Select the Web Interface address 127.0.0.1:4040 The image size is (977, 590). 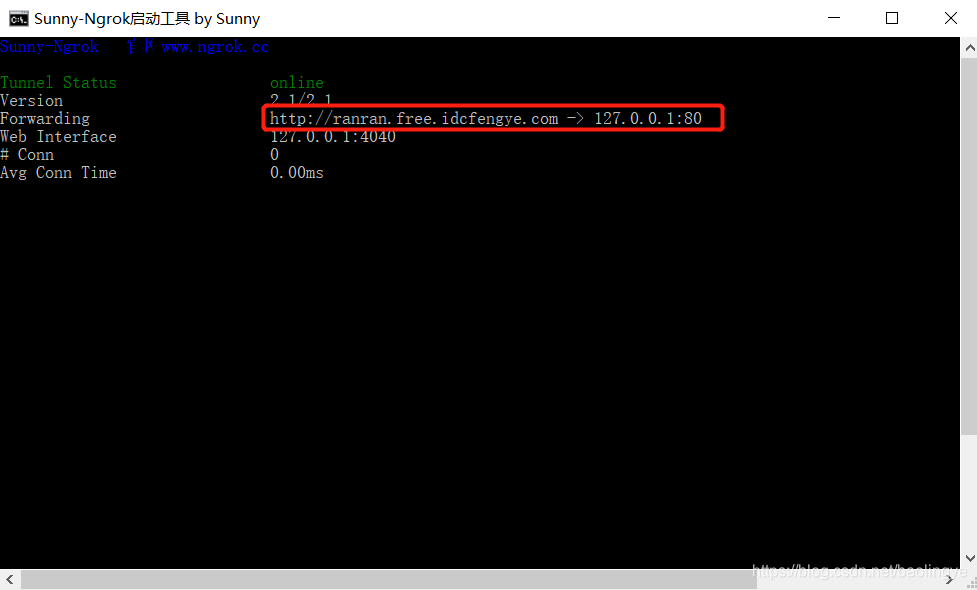point(332,136)
